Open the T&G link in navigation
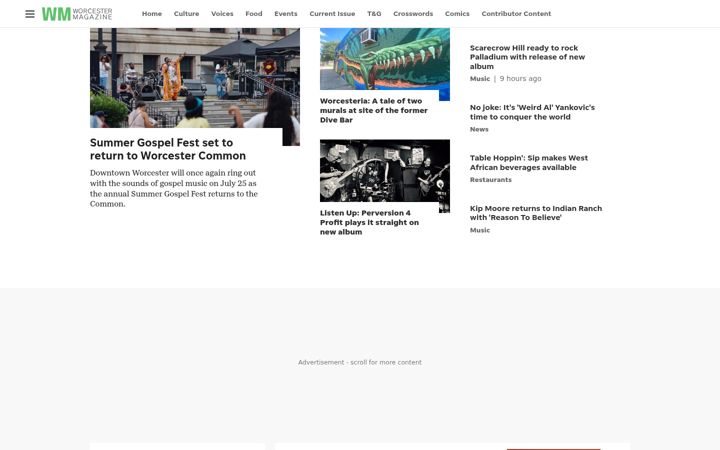Viewport: 720px width, 450px height. 374,14
